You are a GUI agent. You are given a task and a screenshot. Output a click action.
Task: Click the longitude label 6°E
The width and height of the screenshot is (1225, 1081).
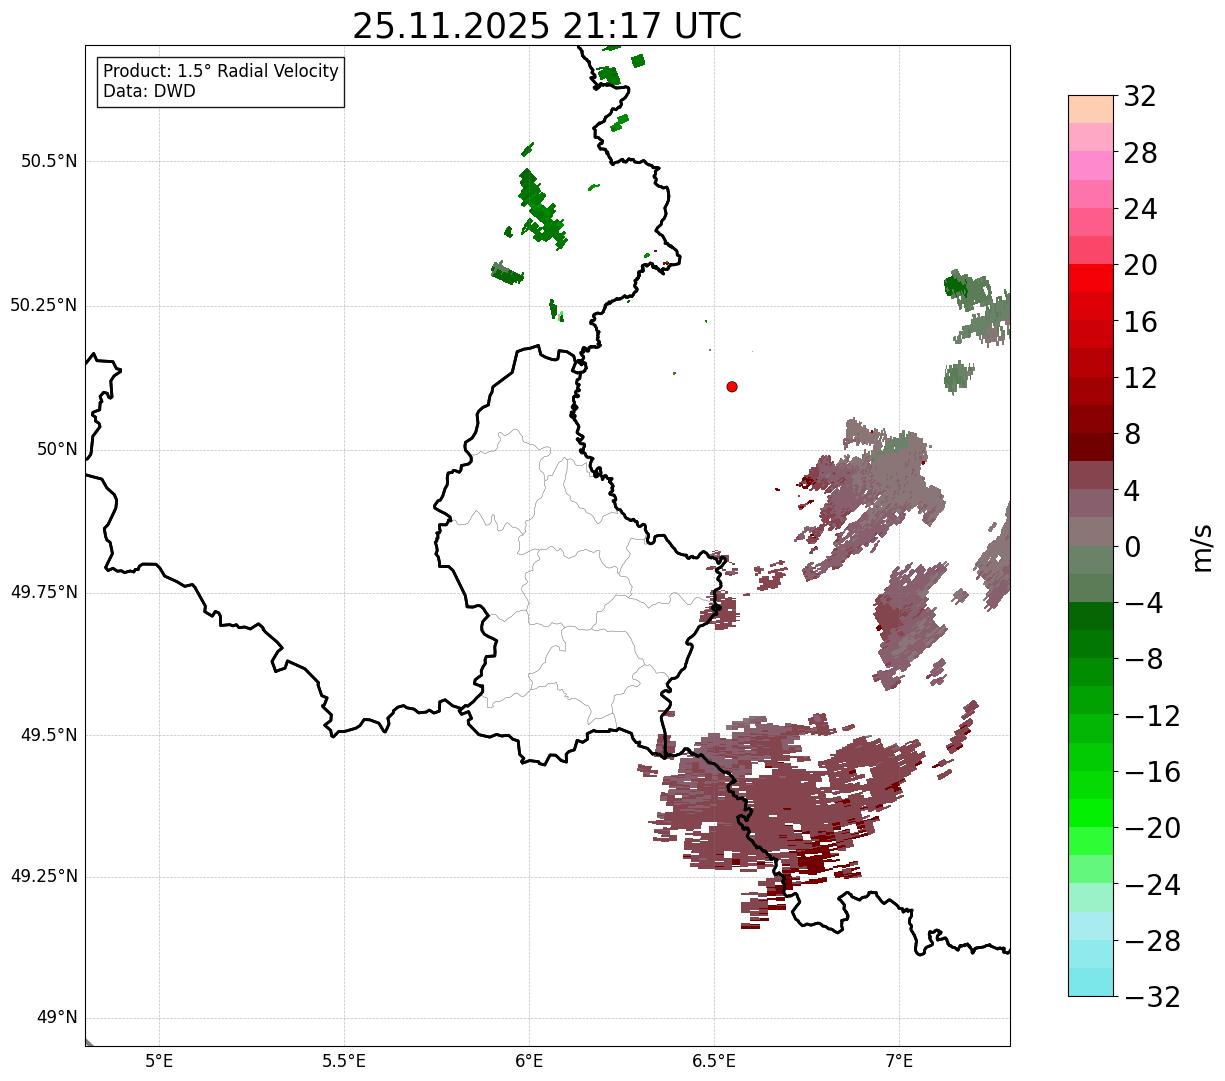529,1061
